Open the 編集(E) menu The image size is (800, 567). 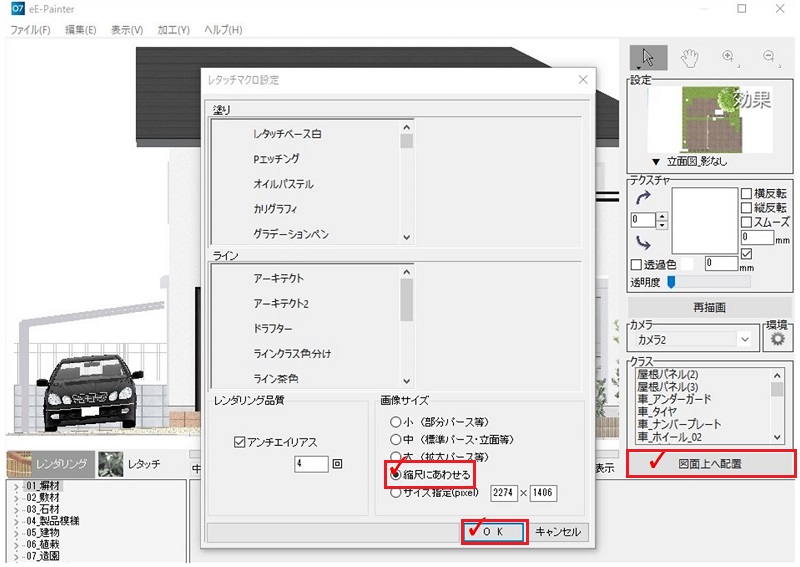pyautogui.click(x=81, y=30)
